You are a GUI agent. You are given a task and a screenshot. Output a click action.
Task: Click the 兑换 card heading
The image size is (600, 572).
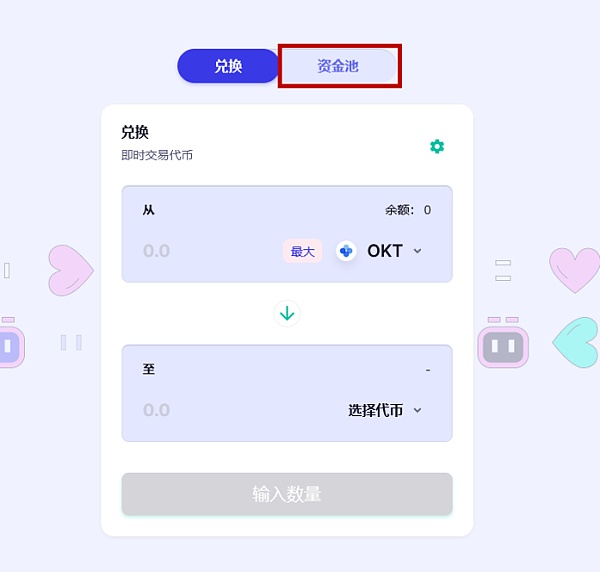pos(135,132)
